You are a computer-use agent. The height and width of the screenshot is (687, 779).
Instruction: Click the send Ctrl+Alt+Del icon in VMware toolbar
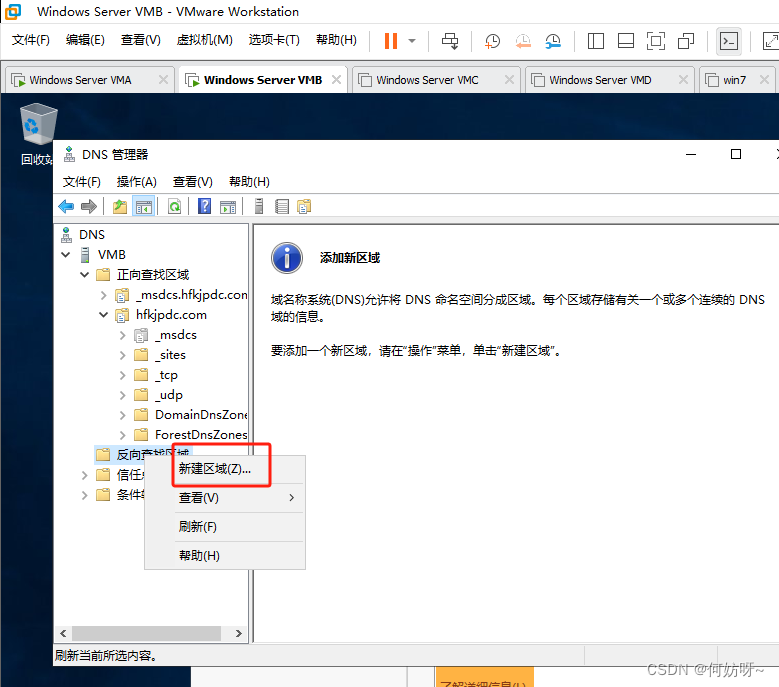pyautogui.click(x=450, y=41)
